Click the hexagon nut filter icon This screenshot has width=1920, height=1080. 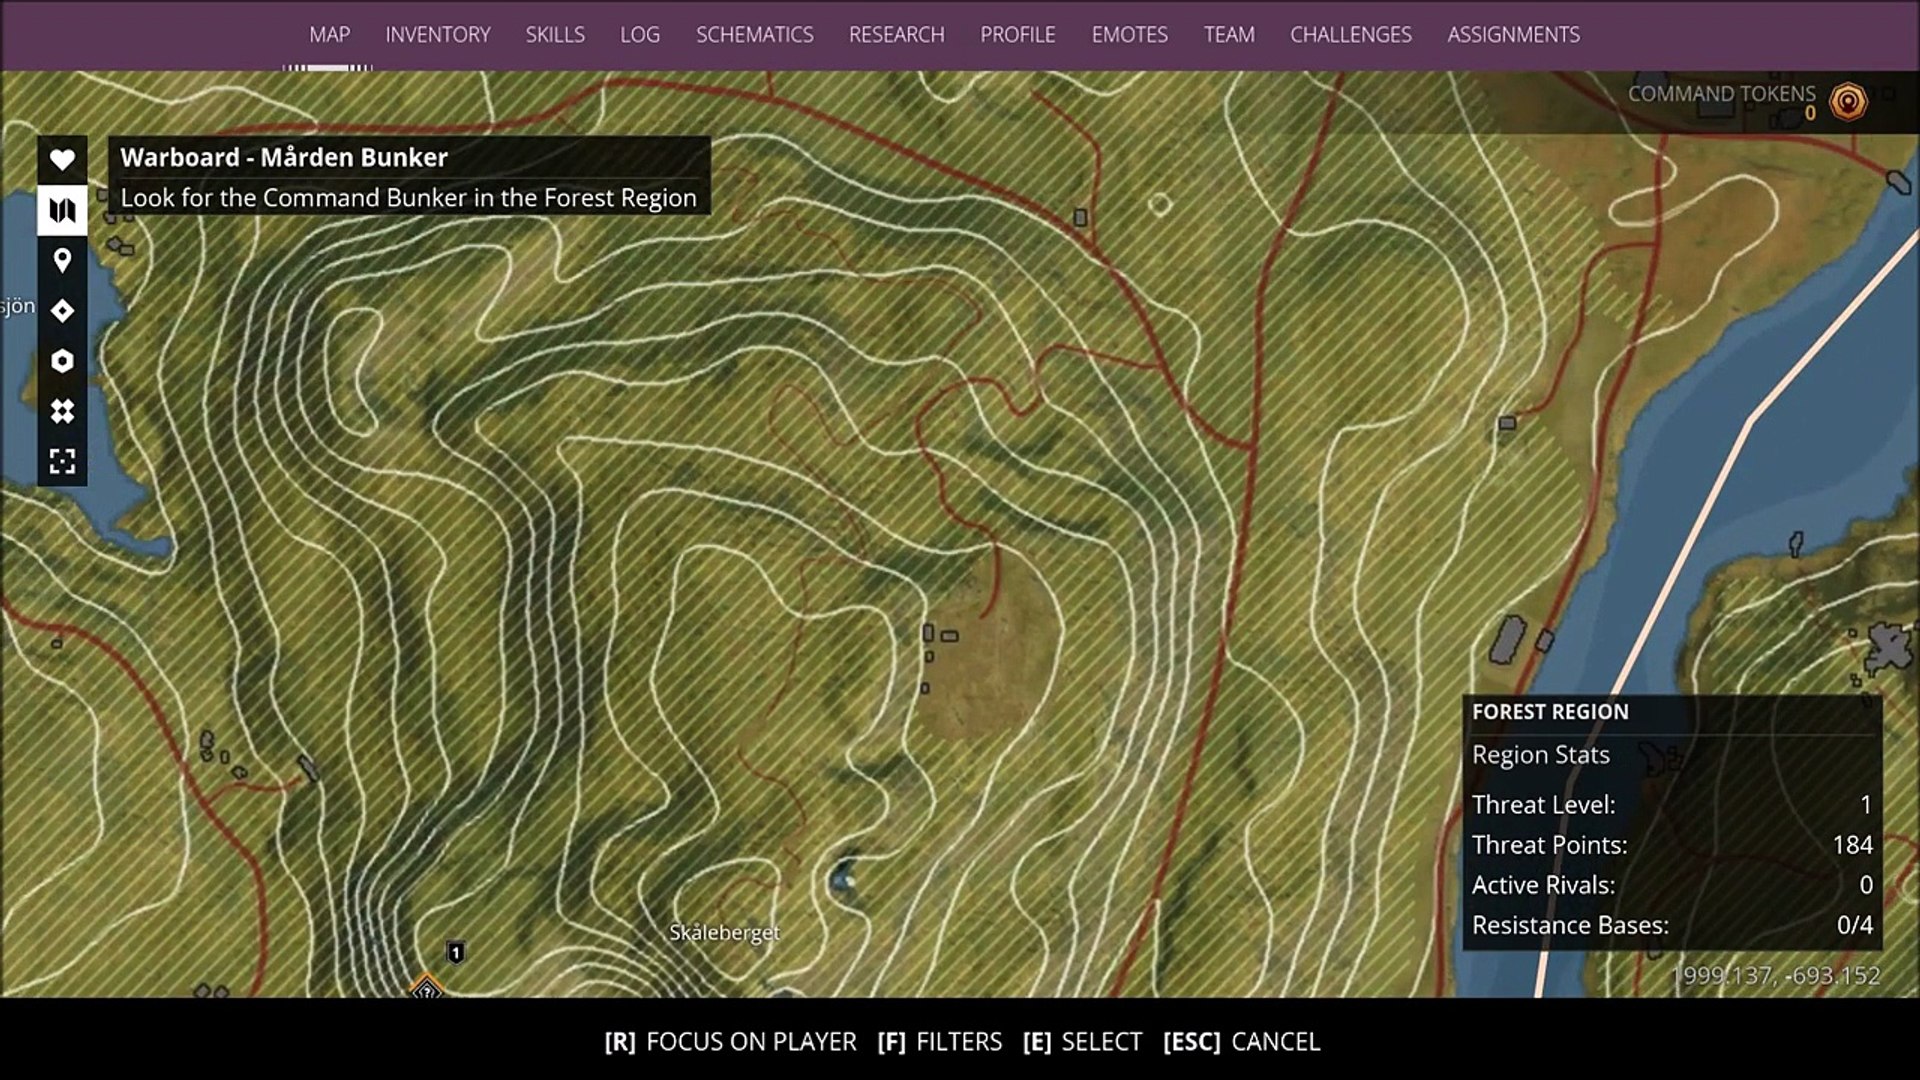(62, 361)
